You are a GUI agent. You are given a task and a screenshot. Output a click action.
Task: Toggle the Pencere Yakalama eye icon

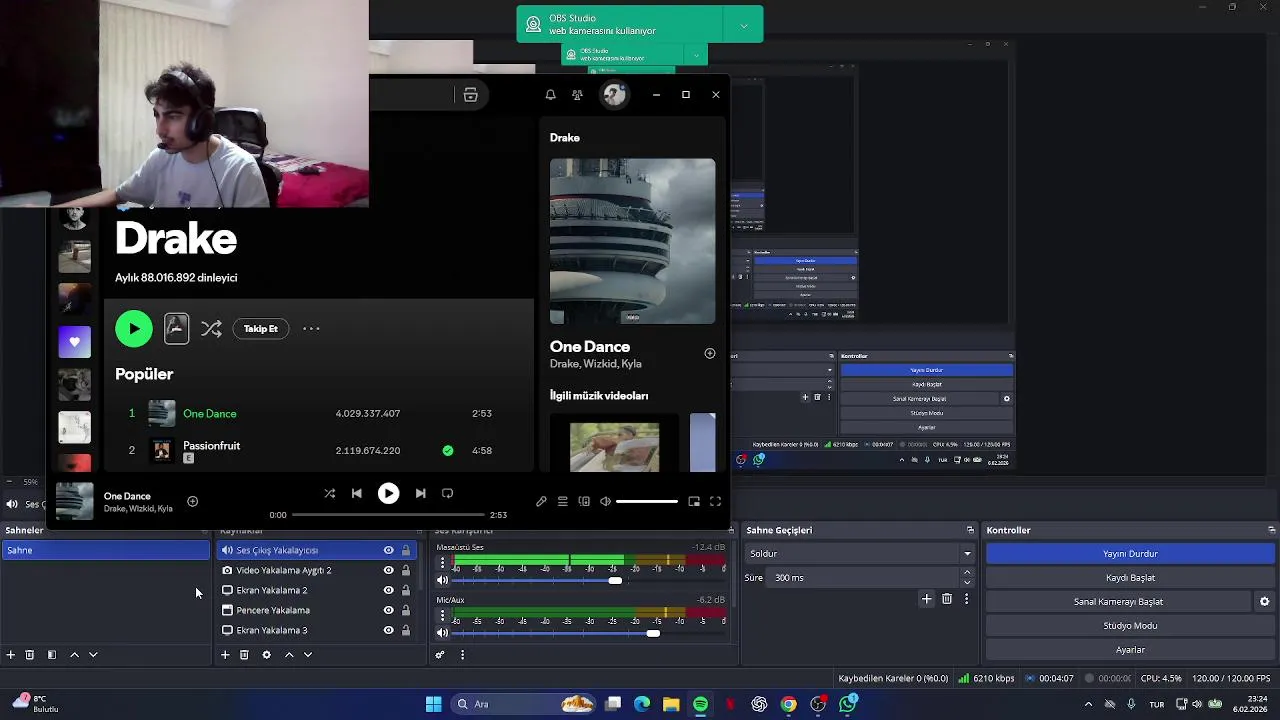(x=388, y=610)
